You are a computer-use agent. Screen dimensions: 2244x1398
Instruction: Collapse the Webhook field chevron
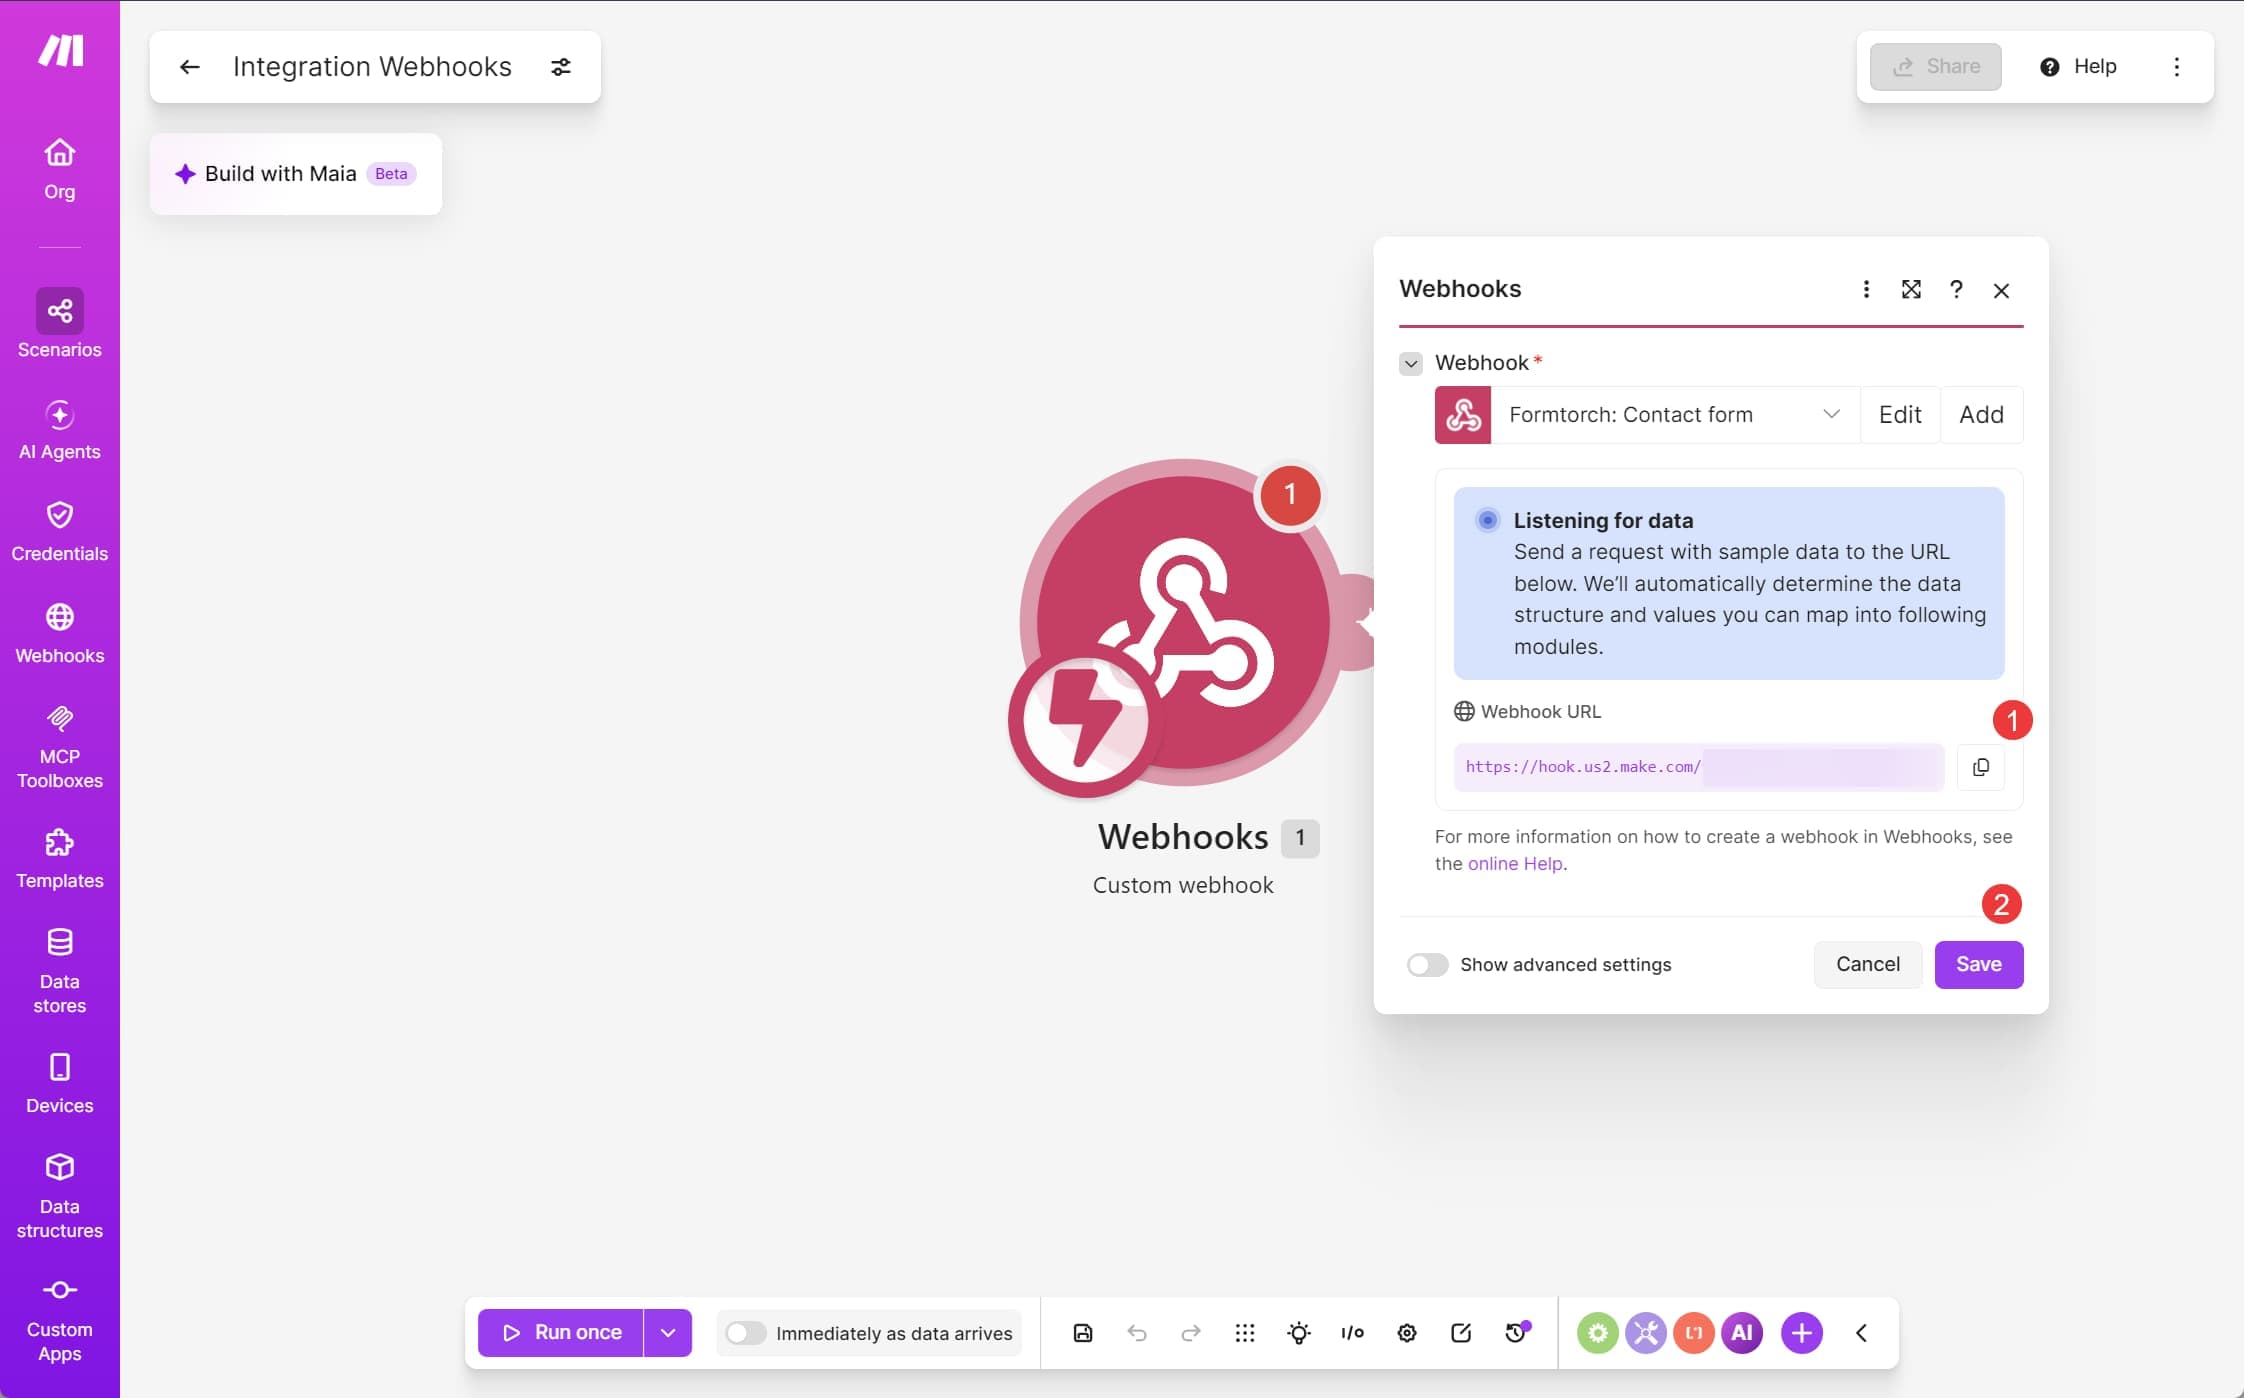pos(1410,363)
